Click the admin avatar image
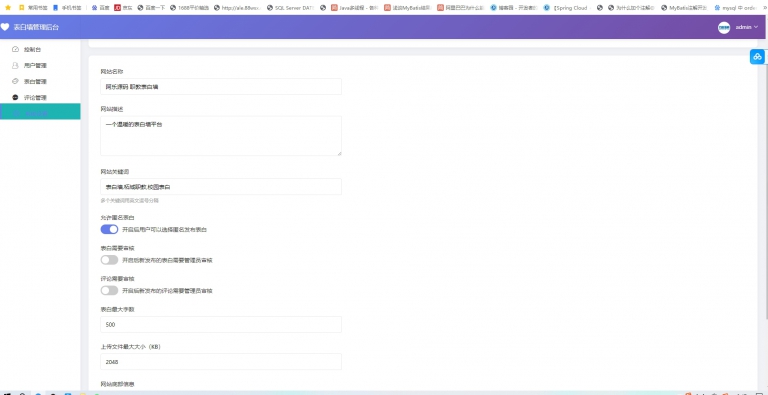Viewport: 768px width, 395px height. tap(724, 27)
